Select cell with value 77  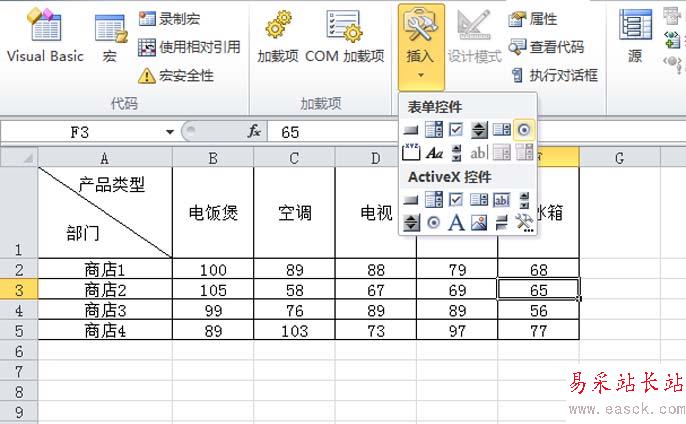click(x=539, y=330)
